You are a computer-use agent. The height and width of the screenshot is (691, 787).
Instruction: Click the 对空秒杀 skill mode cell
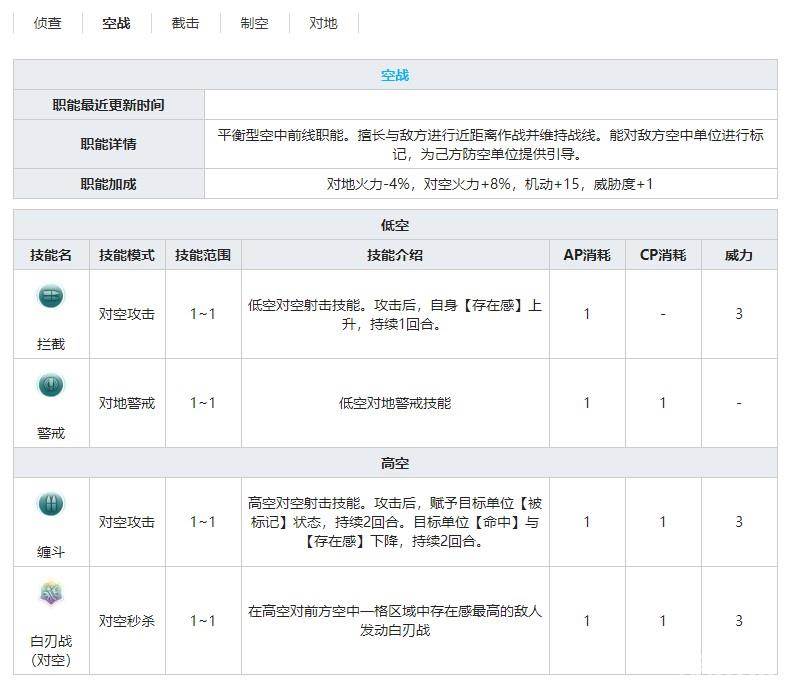pos(127,621)
